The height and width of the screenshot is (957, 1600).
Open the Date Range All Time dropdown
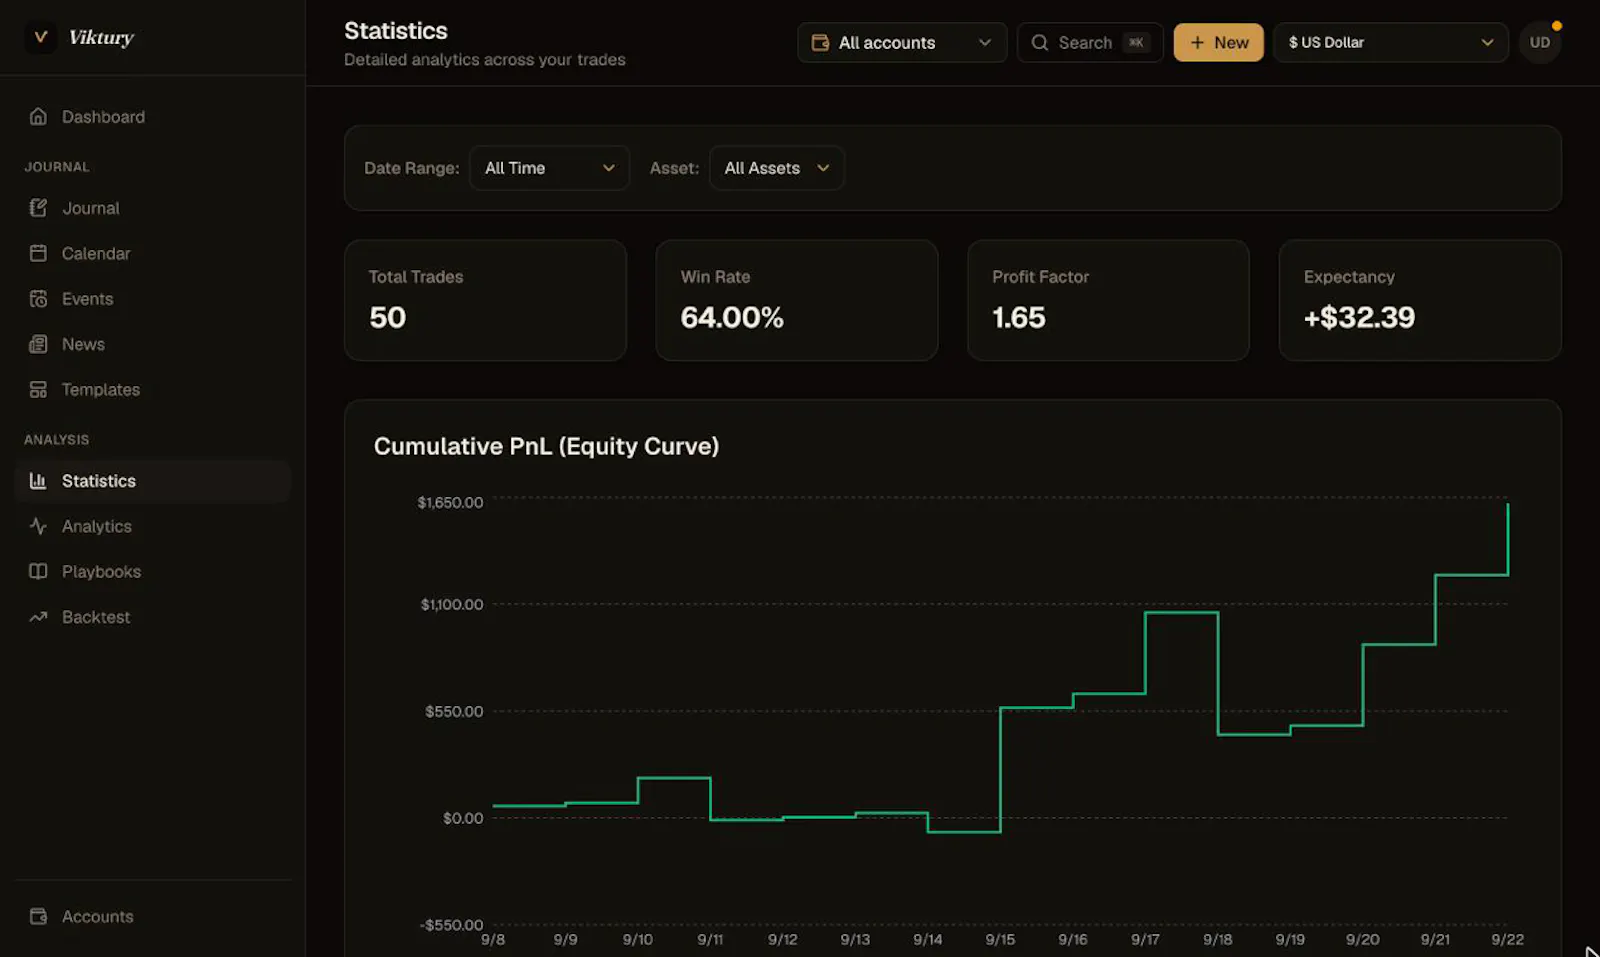pyautogui.click(x=549, y=168)
